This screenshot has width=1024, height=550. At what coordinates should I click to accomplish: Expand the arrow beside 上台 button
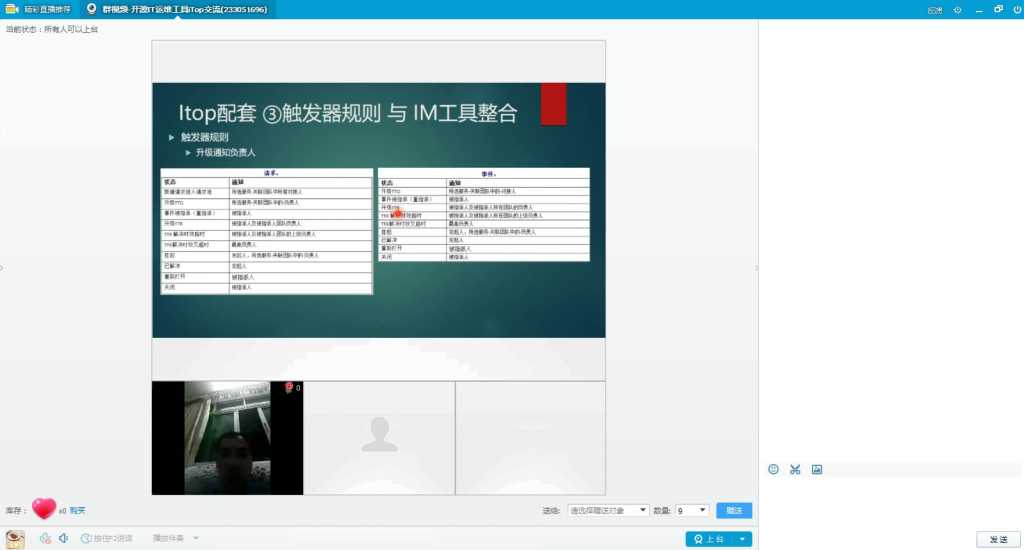click(x=743, y=539)
